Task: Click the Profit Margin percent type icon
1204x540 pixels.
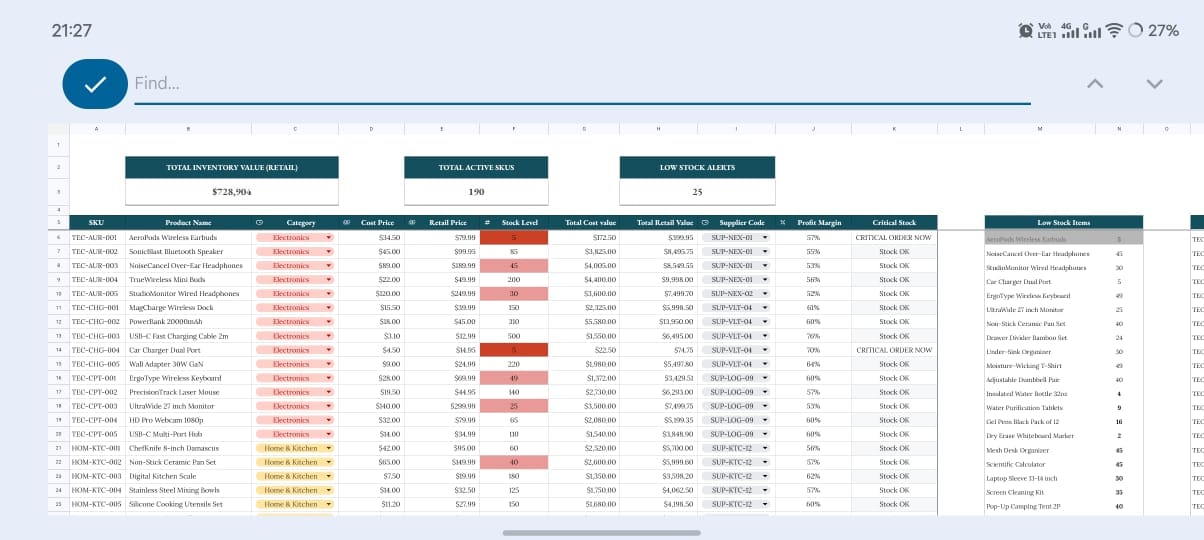Action: coord(783,223)
